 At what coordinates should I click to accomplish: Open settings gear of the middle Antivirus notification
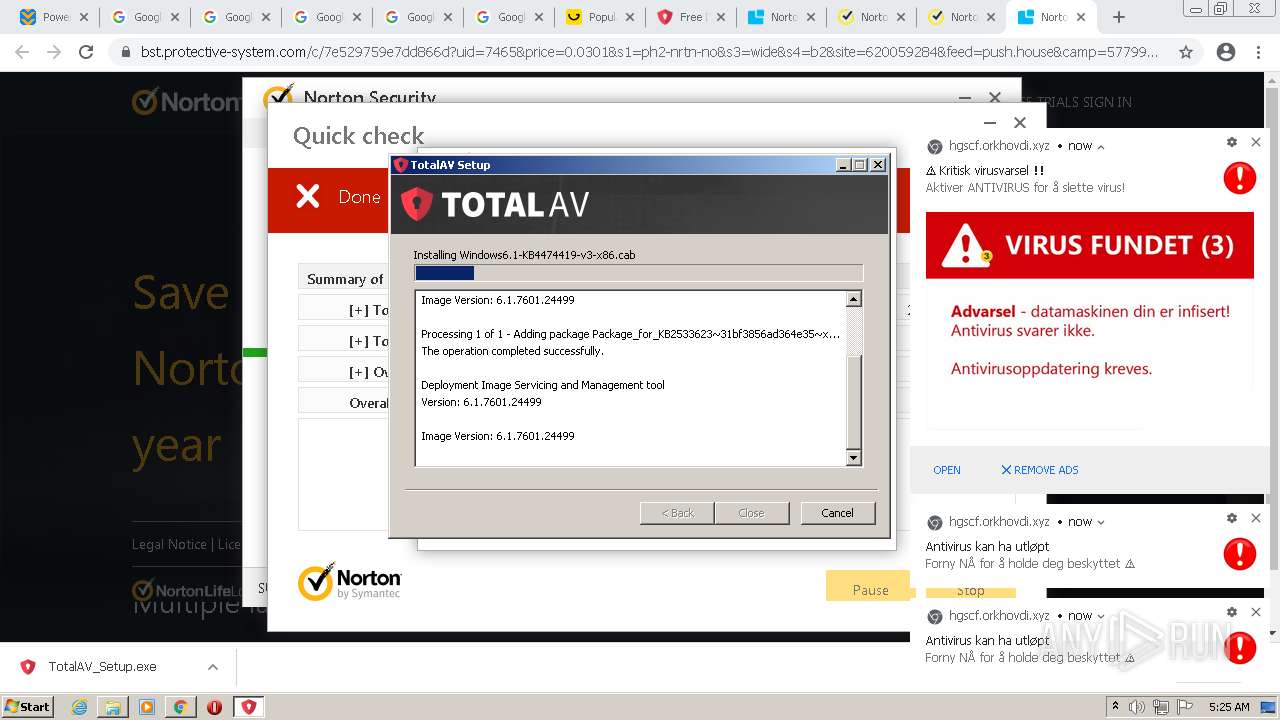tap(1232, 518)
